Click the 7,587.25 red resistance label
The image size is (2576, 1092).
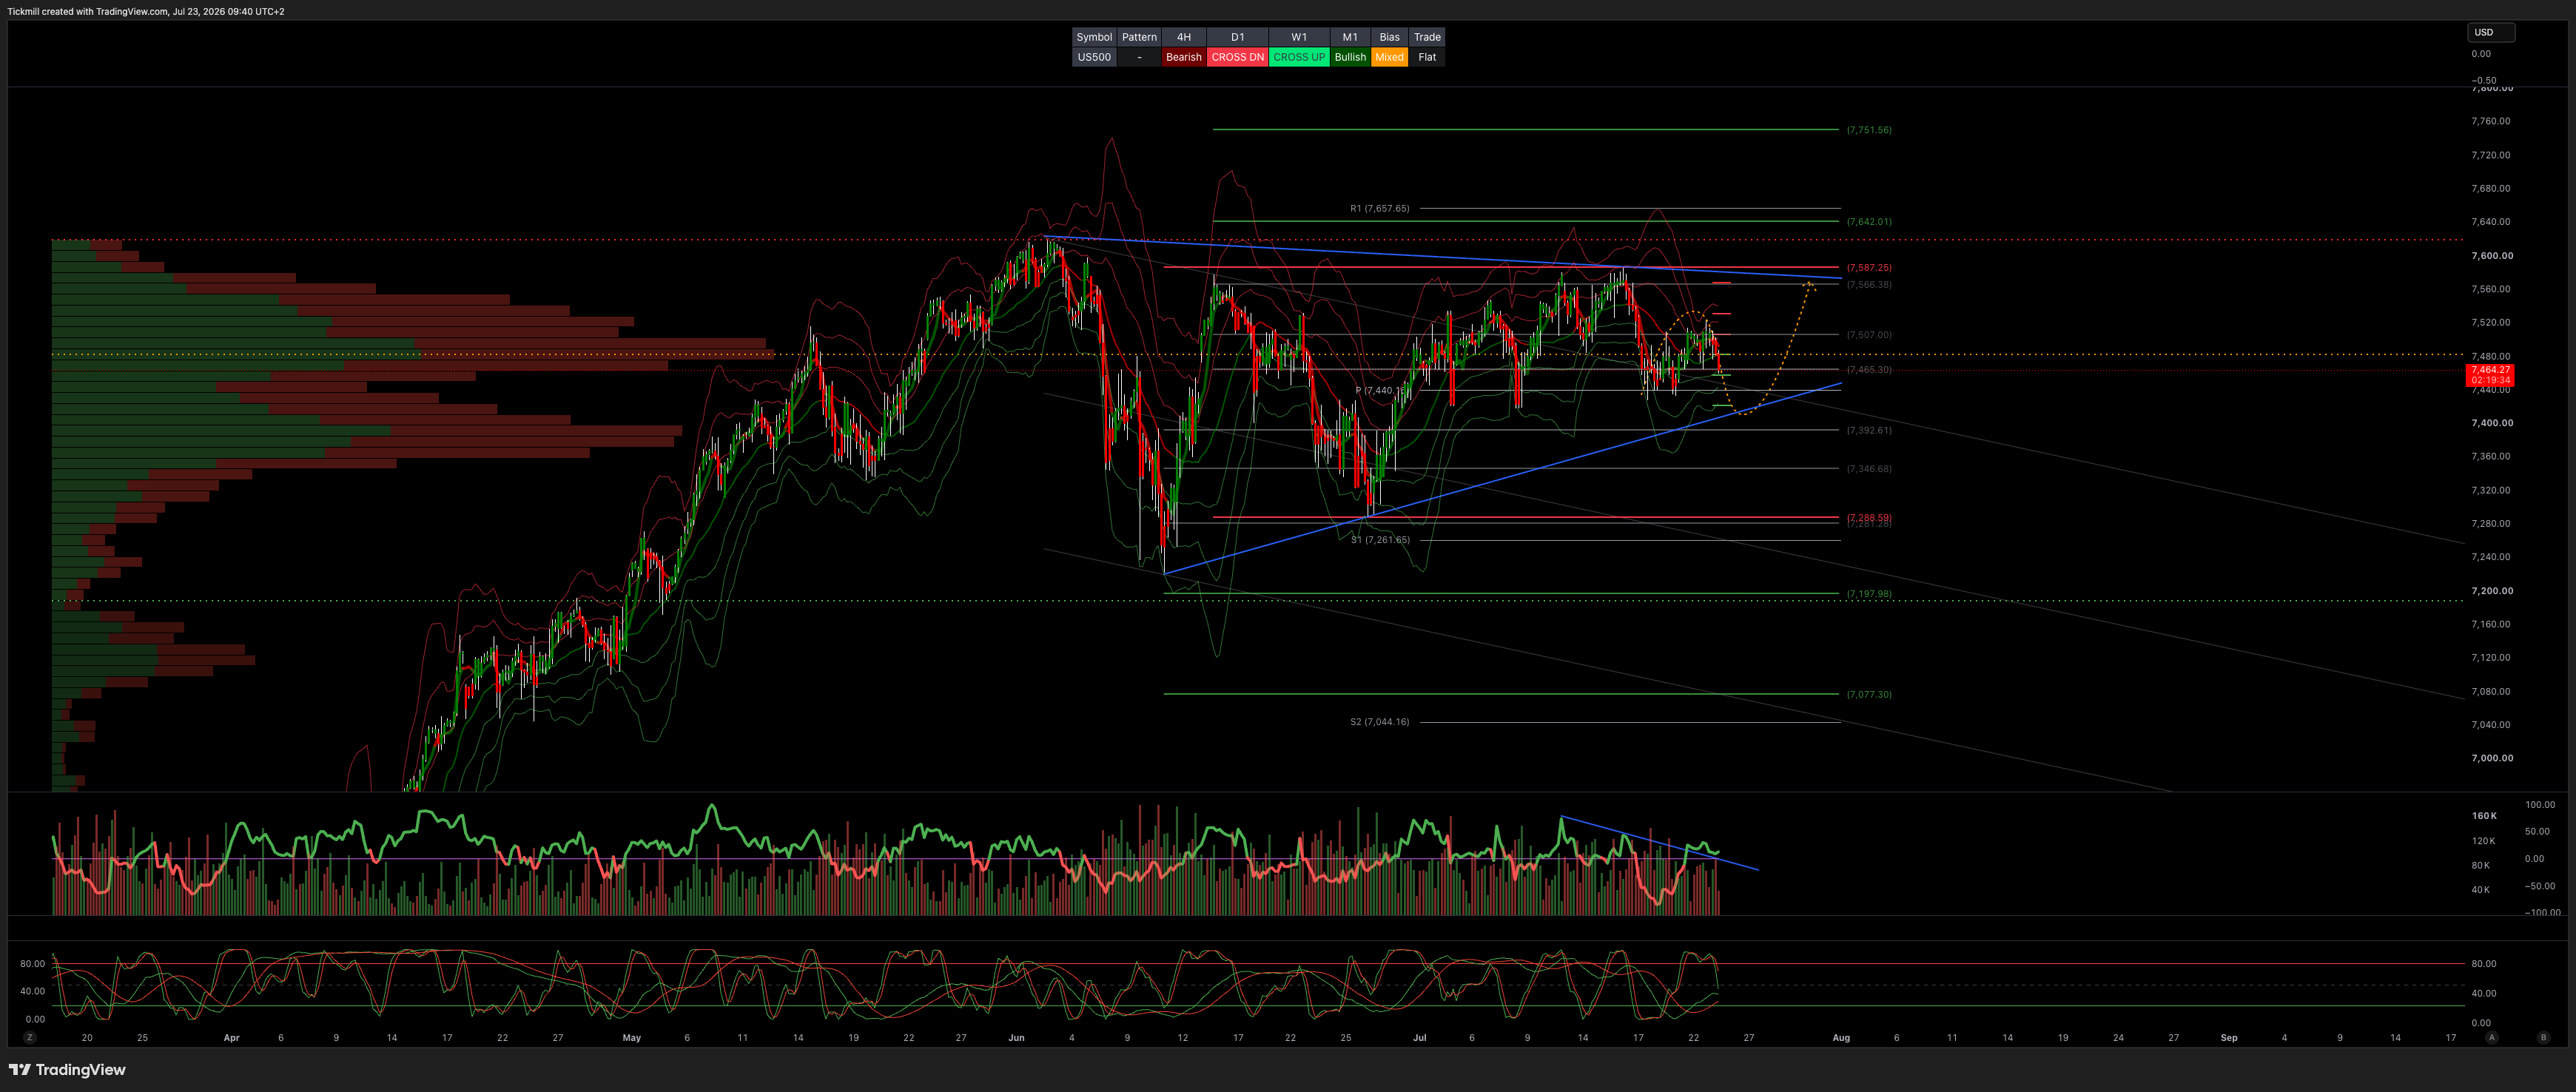click(1869, 268)
